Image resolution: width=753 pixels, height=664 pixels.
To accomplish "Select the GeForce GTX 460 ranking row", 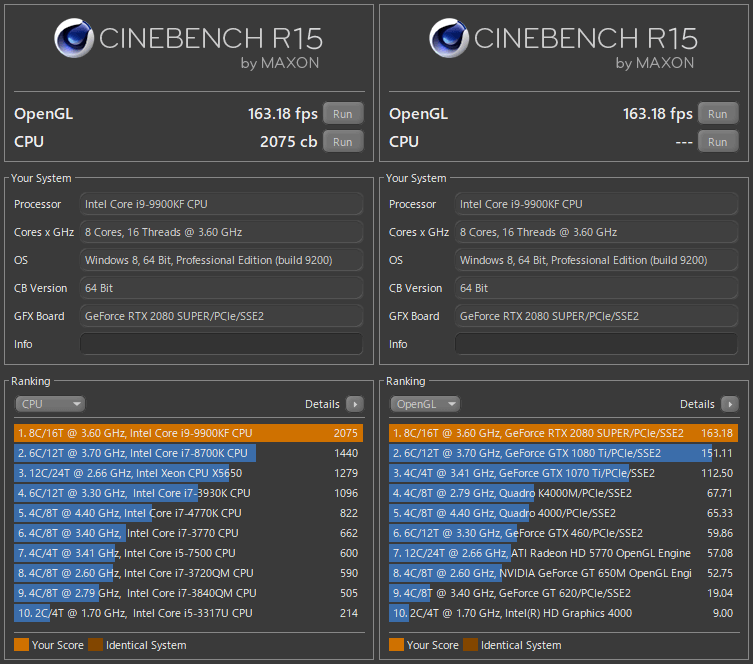I will pos(563,533).
